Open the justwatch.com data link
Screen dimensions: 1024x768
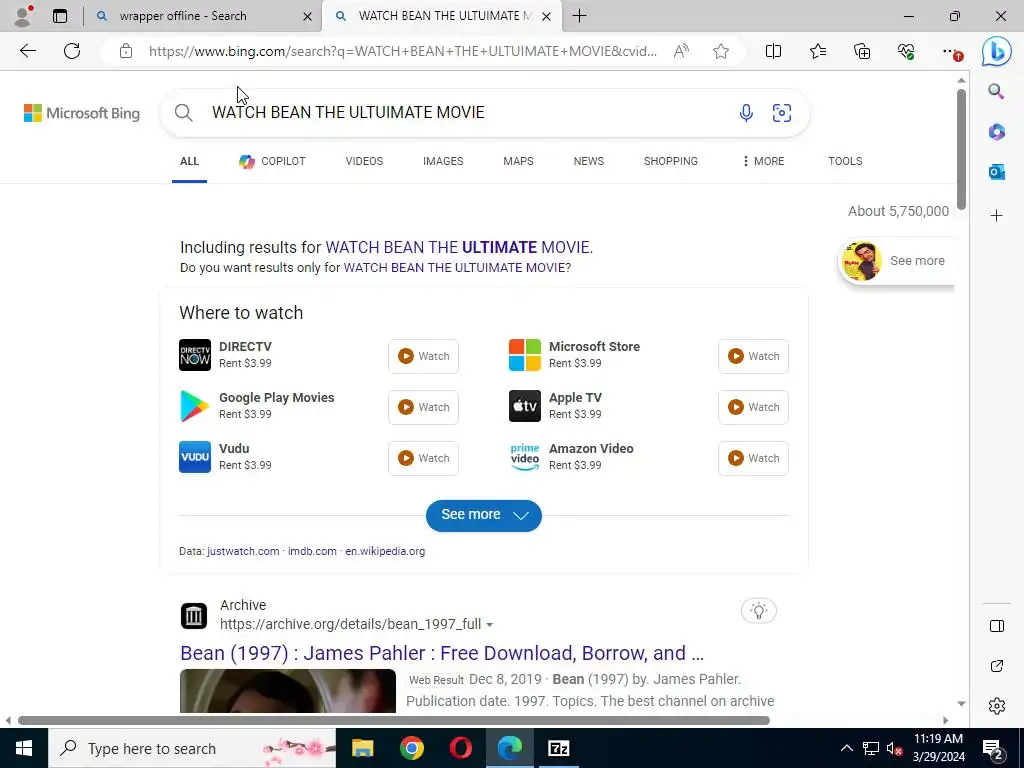click(243, 551)
